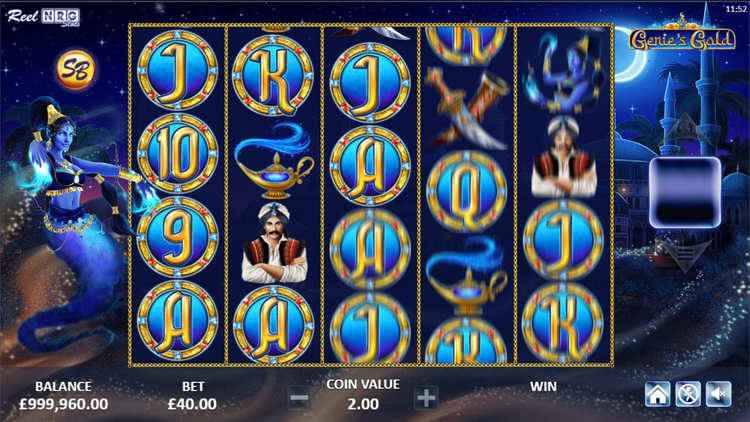
Task: Click the crossed swords symbol
Action: (x=467, y=108)
